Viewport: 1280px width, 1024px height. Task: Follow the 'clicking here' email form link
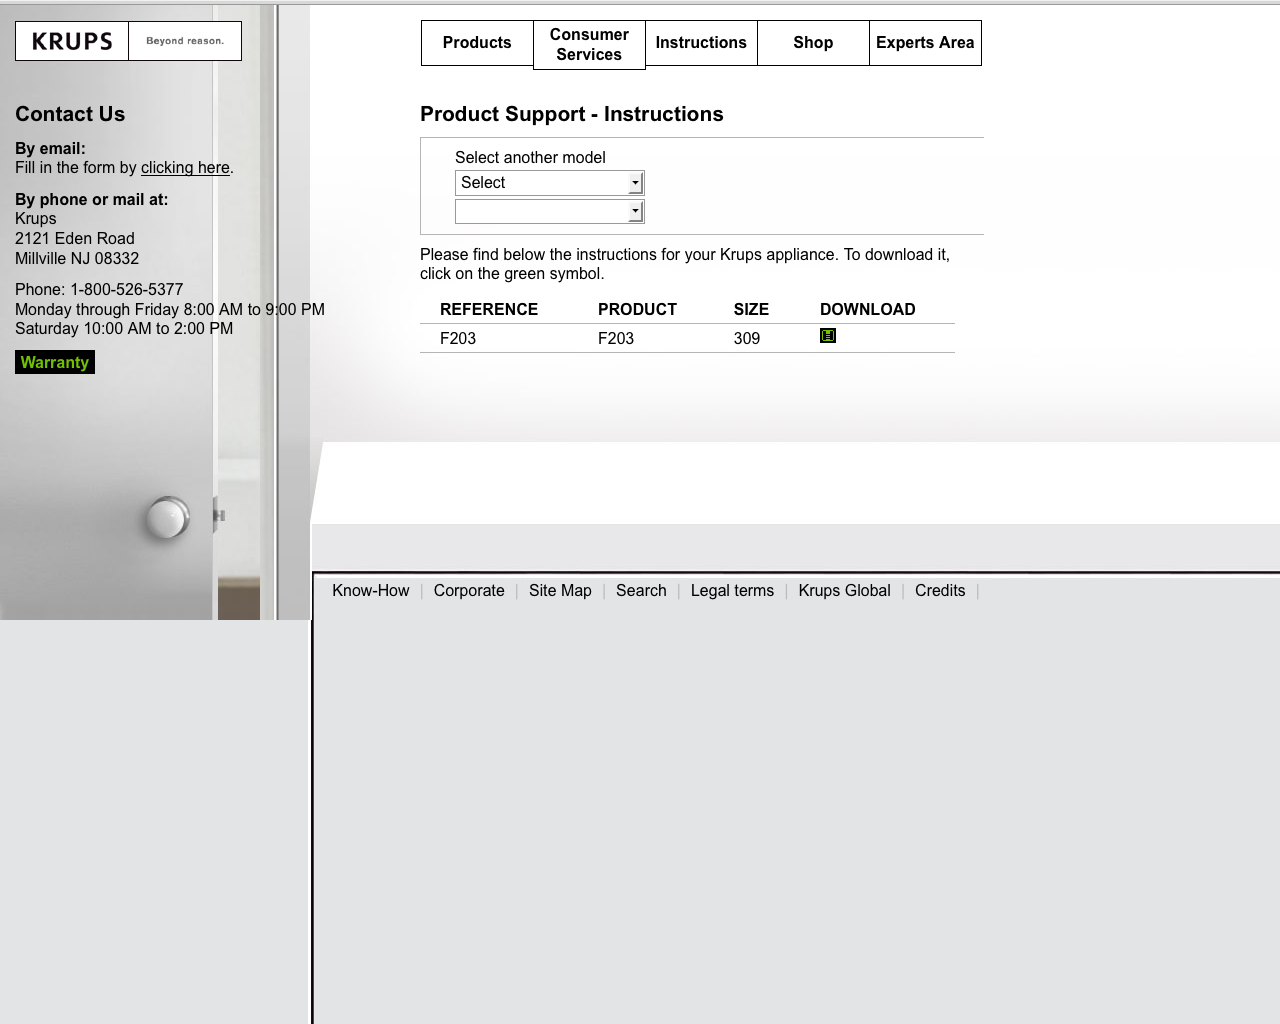tap(185, 168)
